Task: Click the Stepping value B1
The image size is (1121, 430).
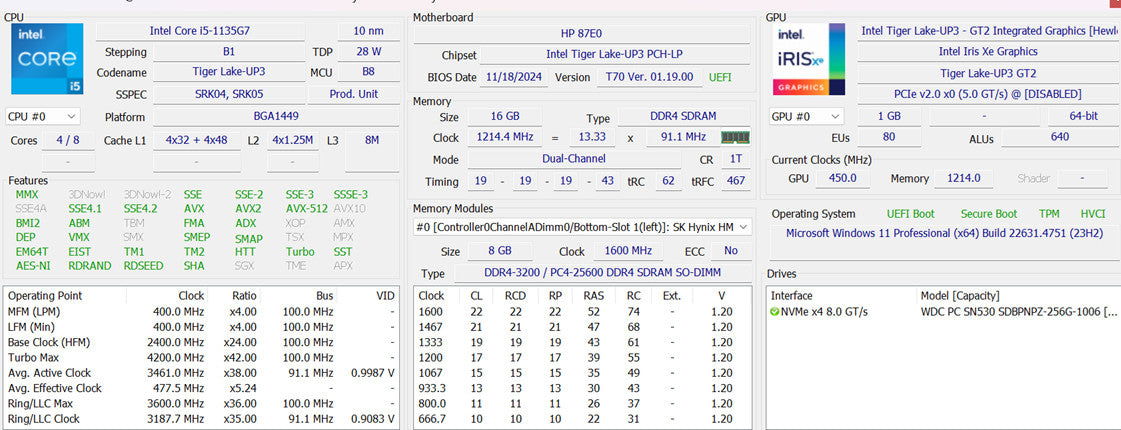Action: click(229, 52)
